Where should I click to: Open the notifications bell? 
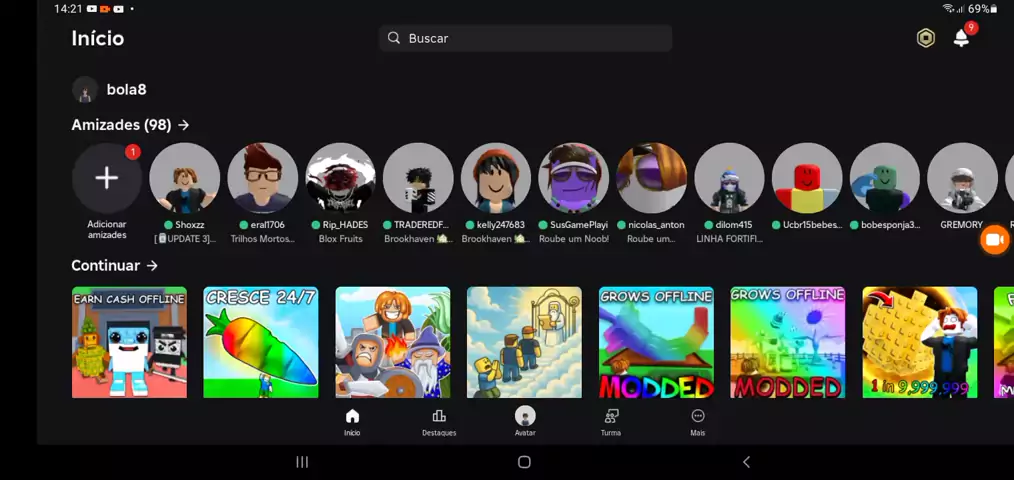[962, 38]
